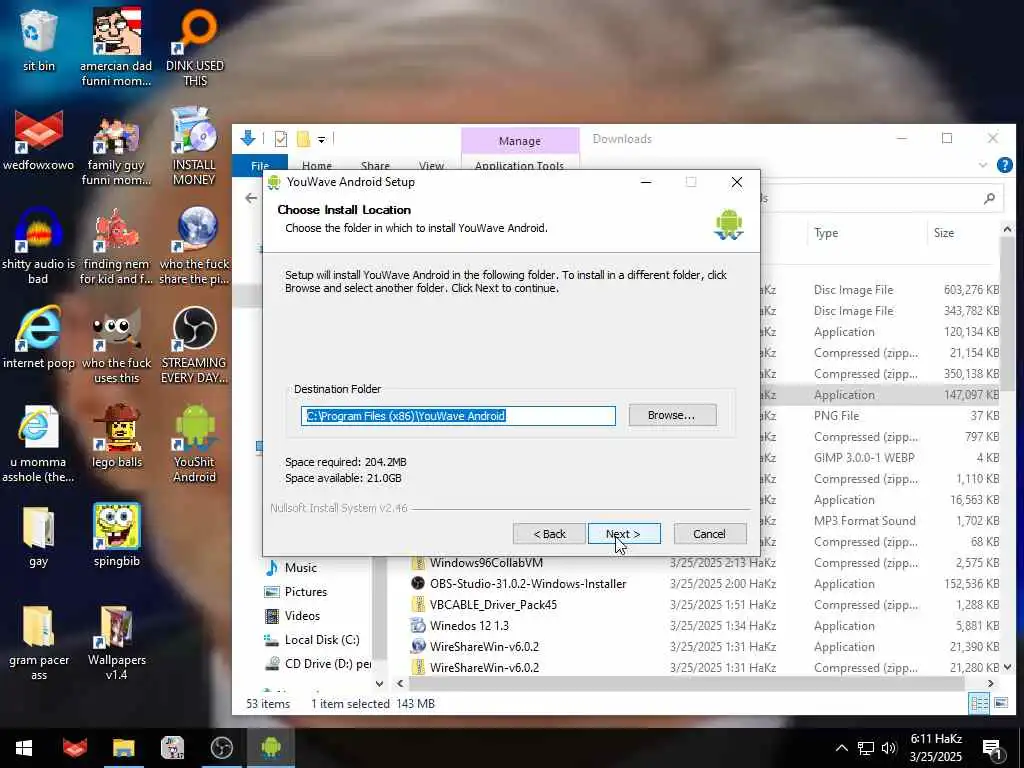Select the Winedos 12 1.3 file
Image resolution: width=1024 pixels, height=768 pixels.
[469, 626]
